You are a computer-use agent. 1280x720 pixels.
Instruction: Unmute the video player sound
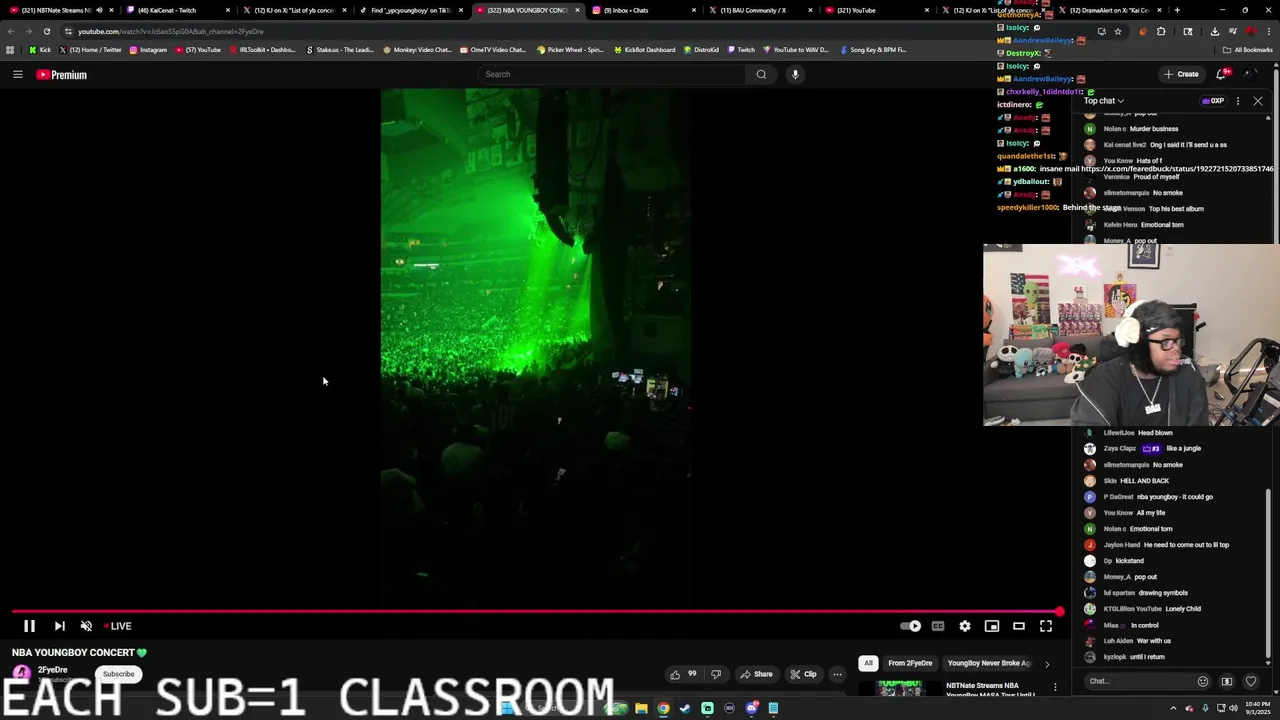pyautogui.click(x=86, y=626)
